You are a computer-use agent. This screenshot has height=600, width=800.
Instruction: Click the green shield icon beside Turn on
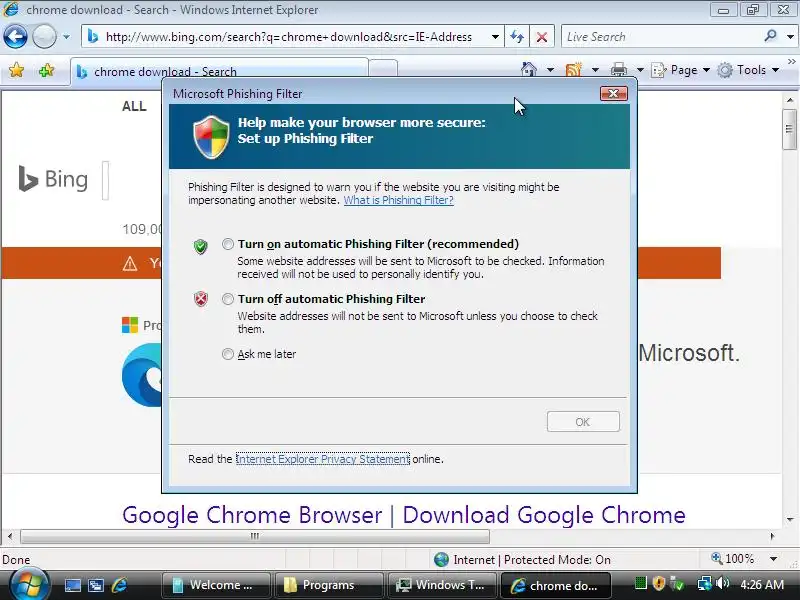[x=201, y=246]
